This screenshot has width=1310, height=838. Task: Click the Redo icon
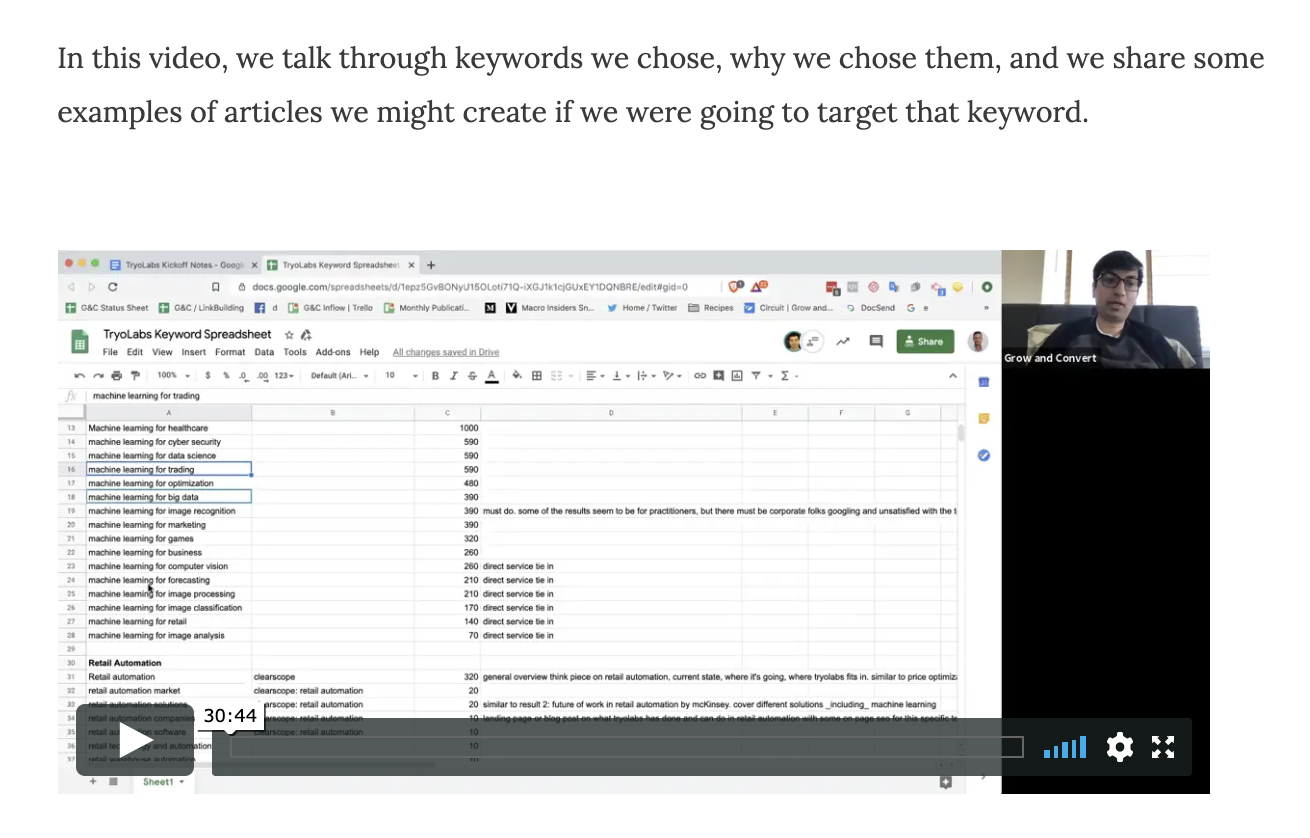[98, 376]
